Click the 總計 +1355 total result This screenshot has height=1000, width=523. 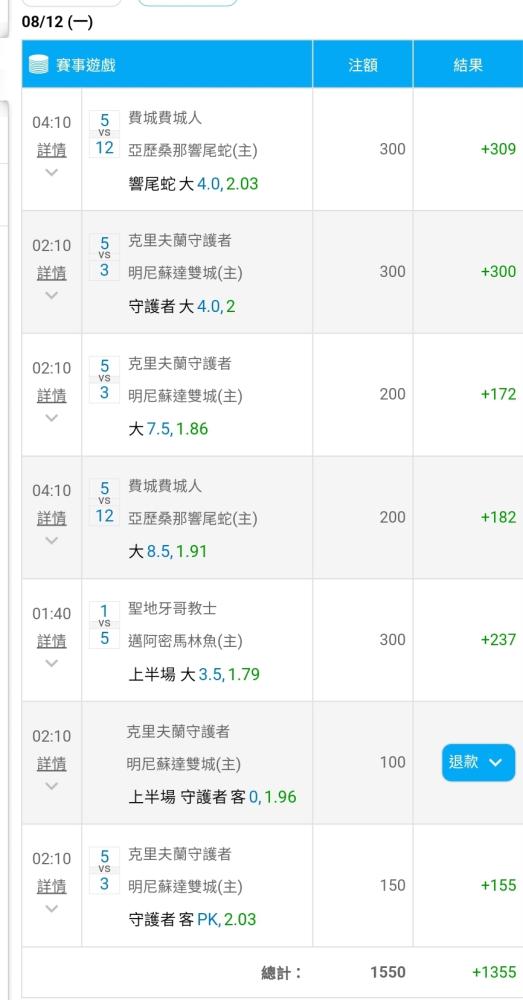point(494,972)
